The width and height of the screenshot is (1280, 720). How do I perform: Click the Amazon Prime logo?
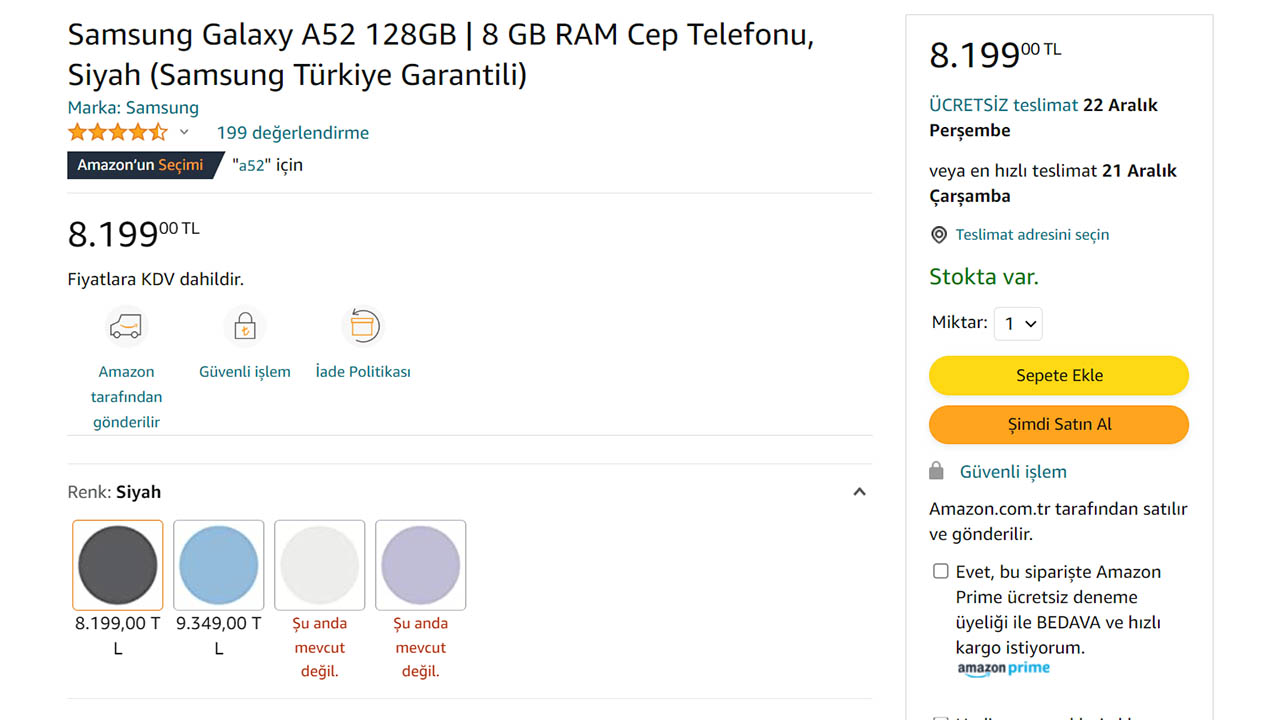(1003, 669)
